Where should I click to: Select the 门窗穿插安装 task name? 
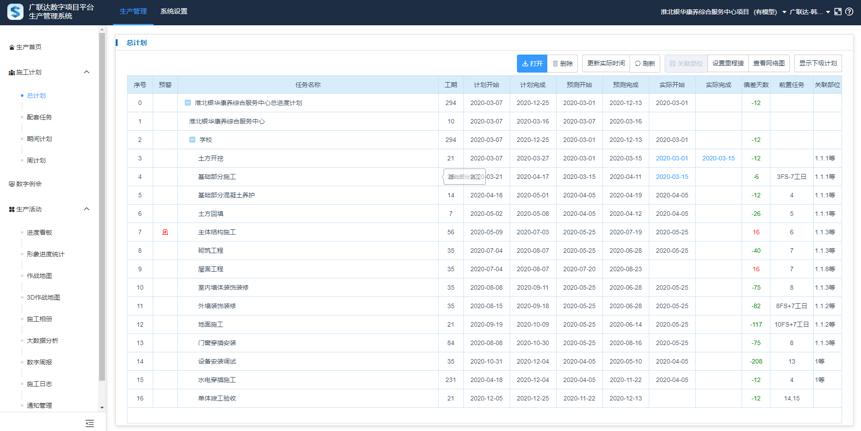point(217,343)
